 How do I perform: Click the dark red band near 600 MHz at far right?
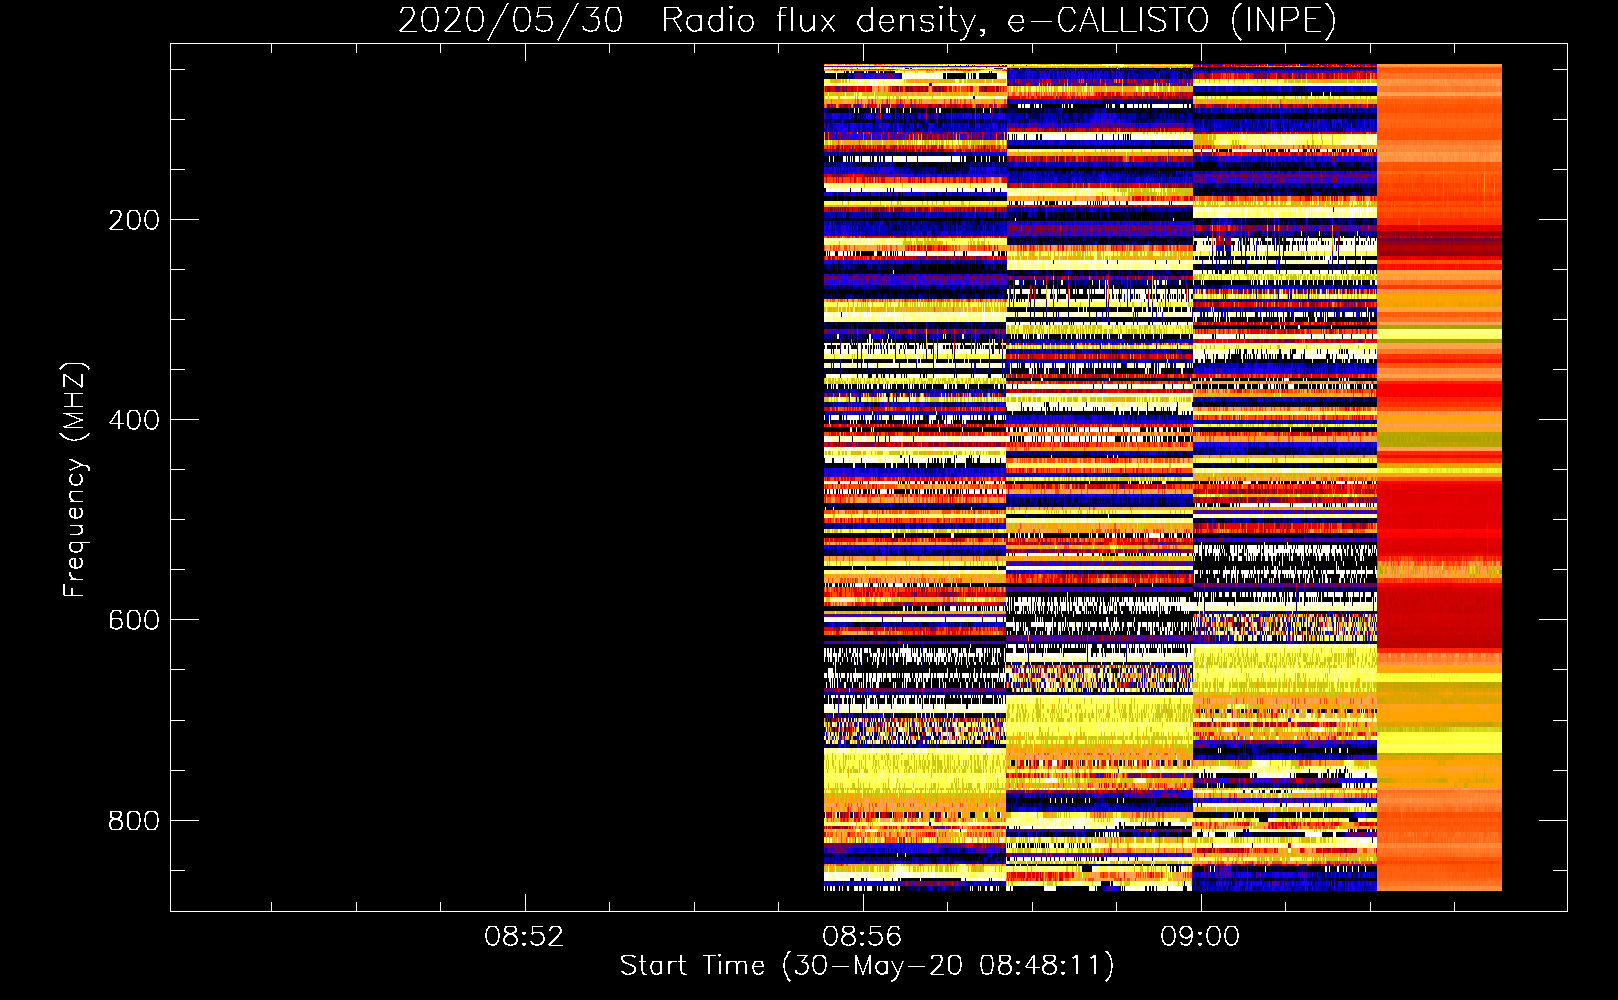1439,615
